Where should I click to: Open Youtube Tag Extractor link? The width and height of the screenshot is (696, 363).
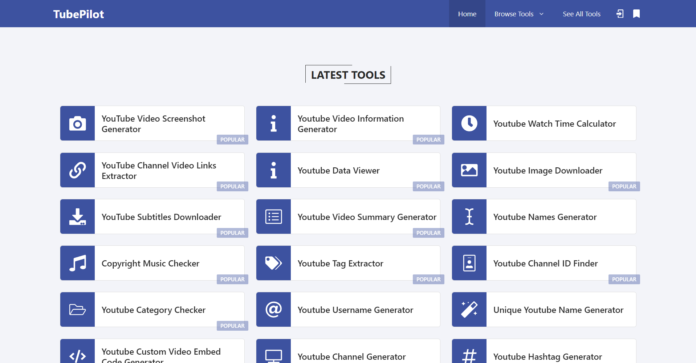tap(340, 264)
